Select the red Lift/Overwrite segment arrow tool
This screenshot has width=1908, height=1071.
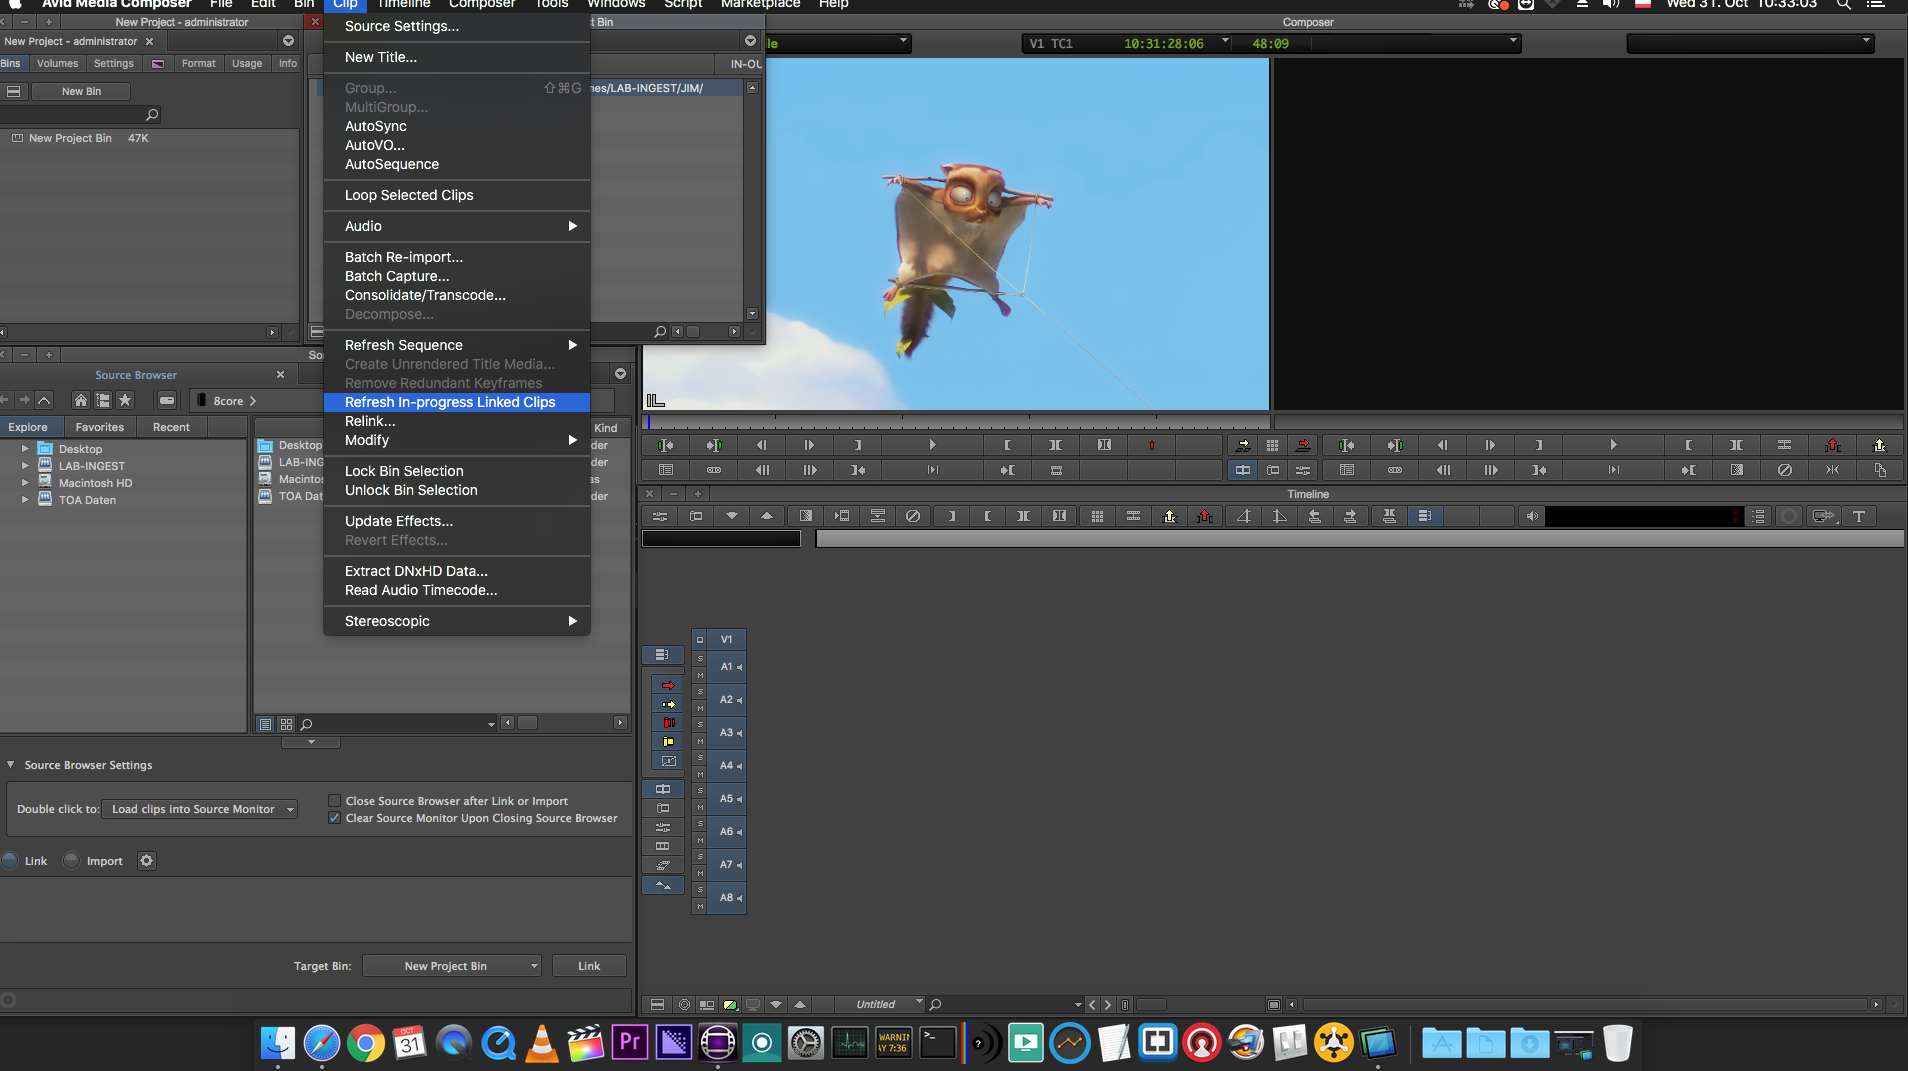click(x=668, y=685)
